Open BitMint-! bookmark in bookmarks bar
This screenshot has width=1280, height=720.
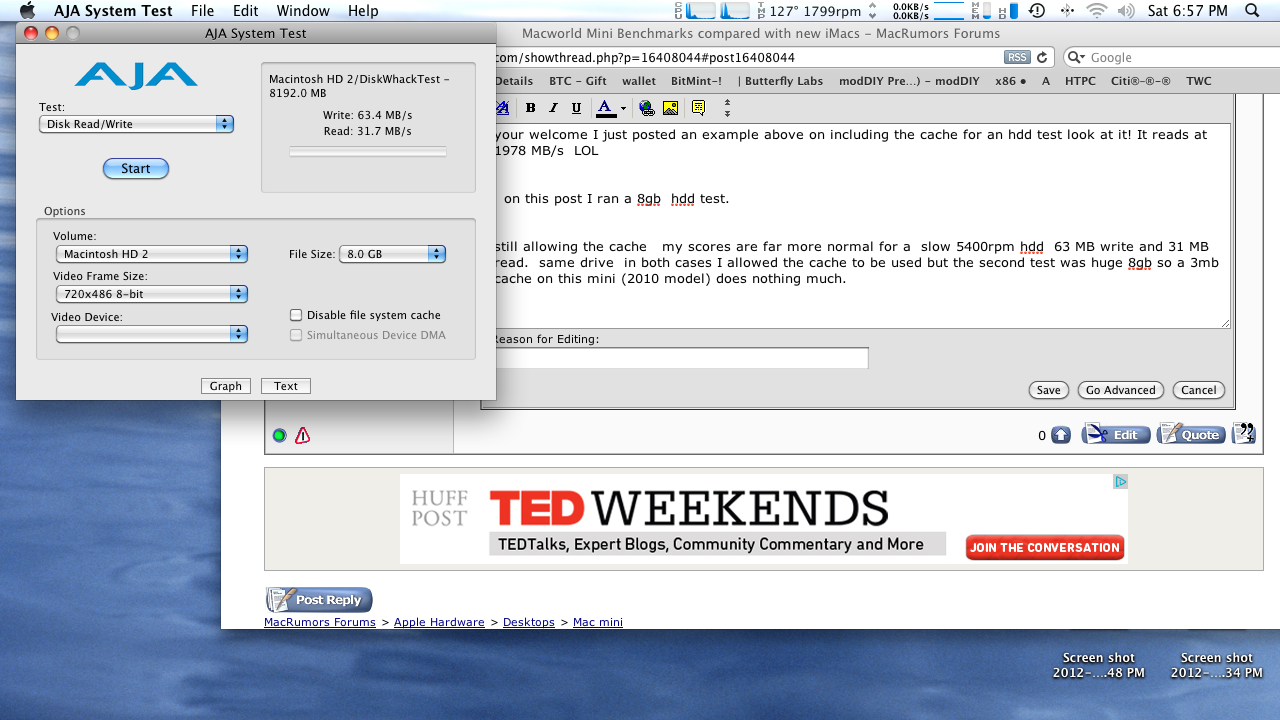tap(696, 81)
